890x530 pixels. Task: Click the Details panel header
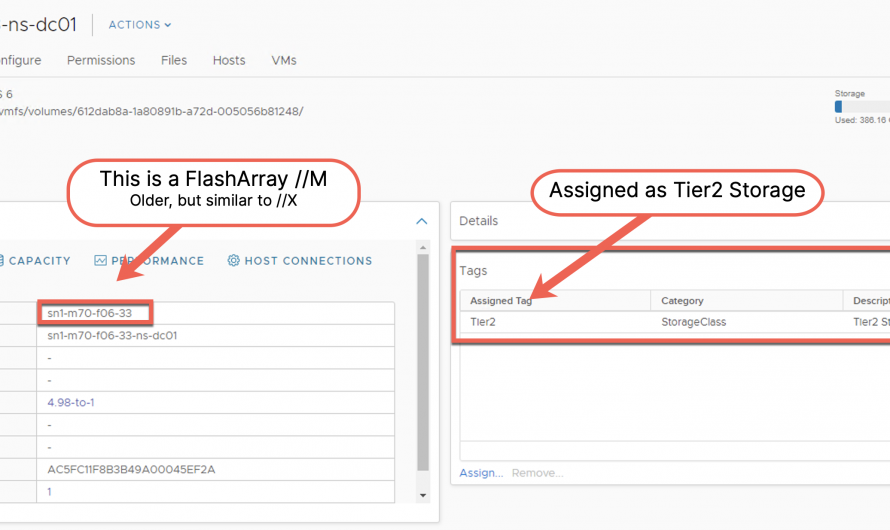point(478,221)
